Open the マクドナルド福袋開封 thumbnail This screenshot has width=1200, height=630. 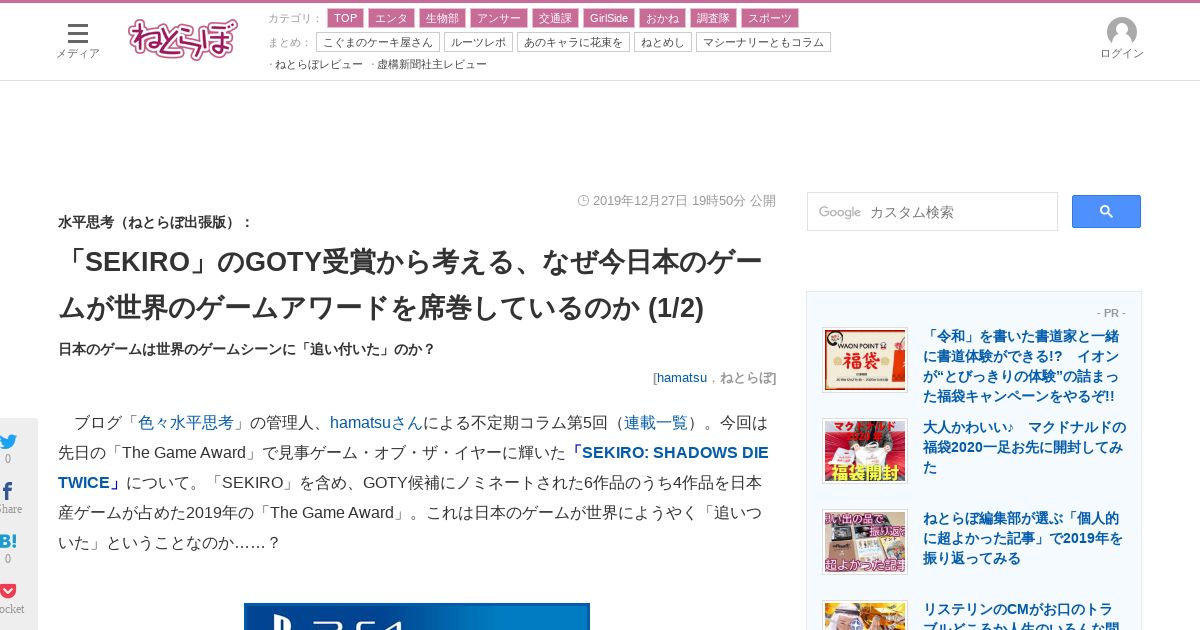[865, 451]
